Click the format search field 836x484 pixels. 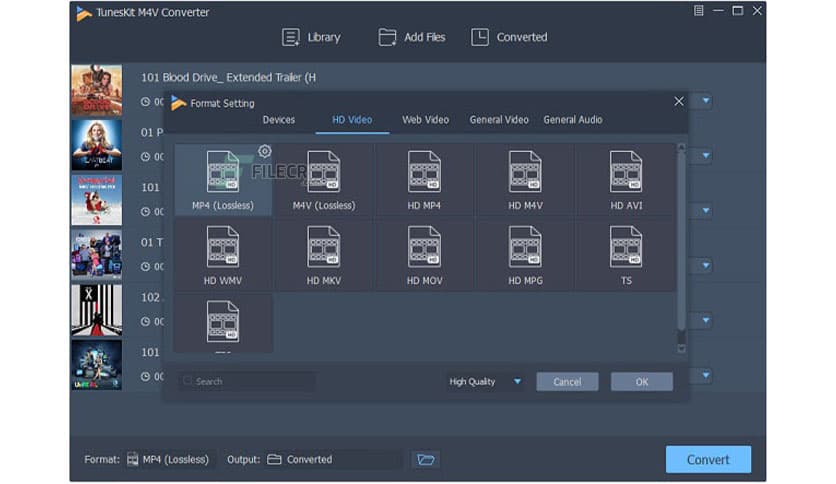tap(247, 382)
